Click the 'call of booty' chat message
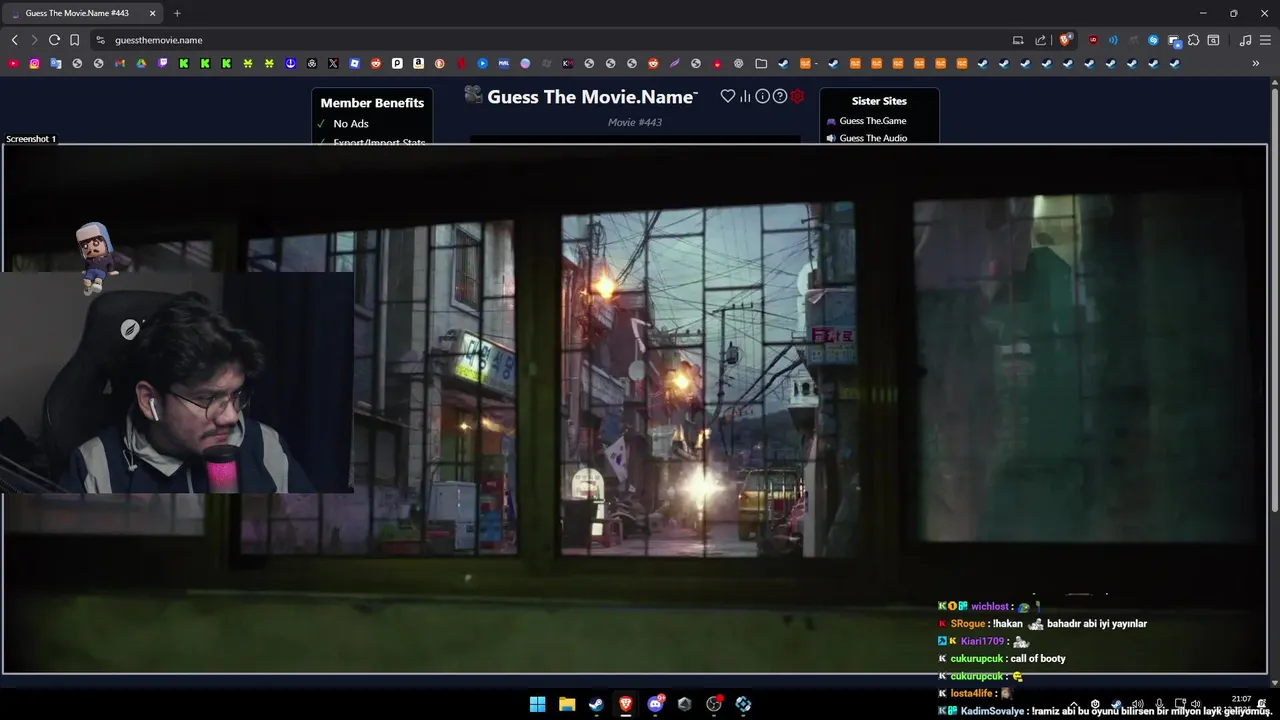Image resolution: width=1280 pixels, height=720 pixels. coord(1038,659)
